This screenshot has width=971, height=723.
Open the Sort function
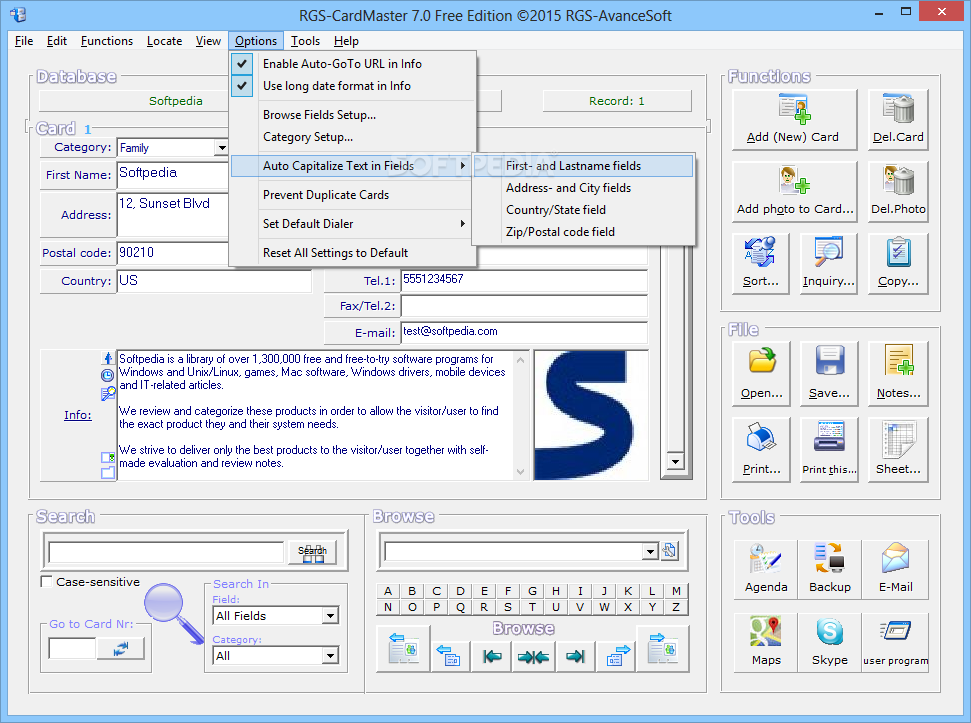point(760,263)
